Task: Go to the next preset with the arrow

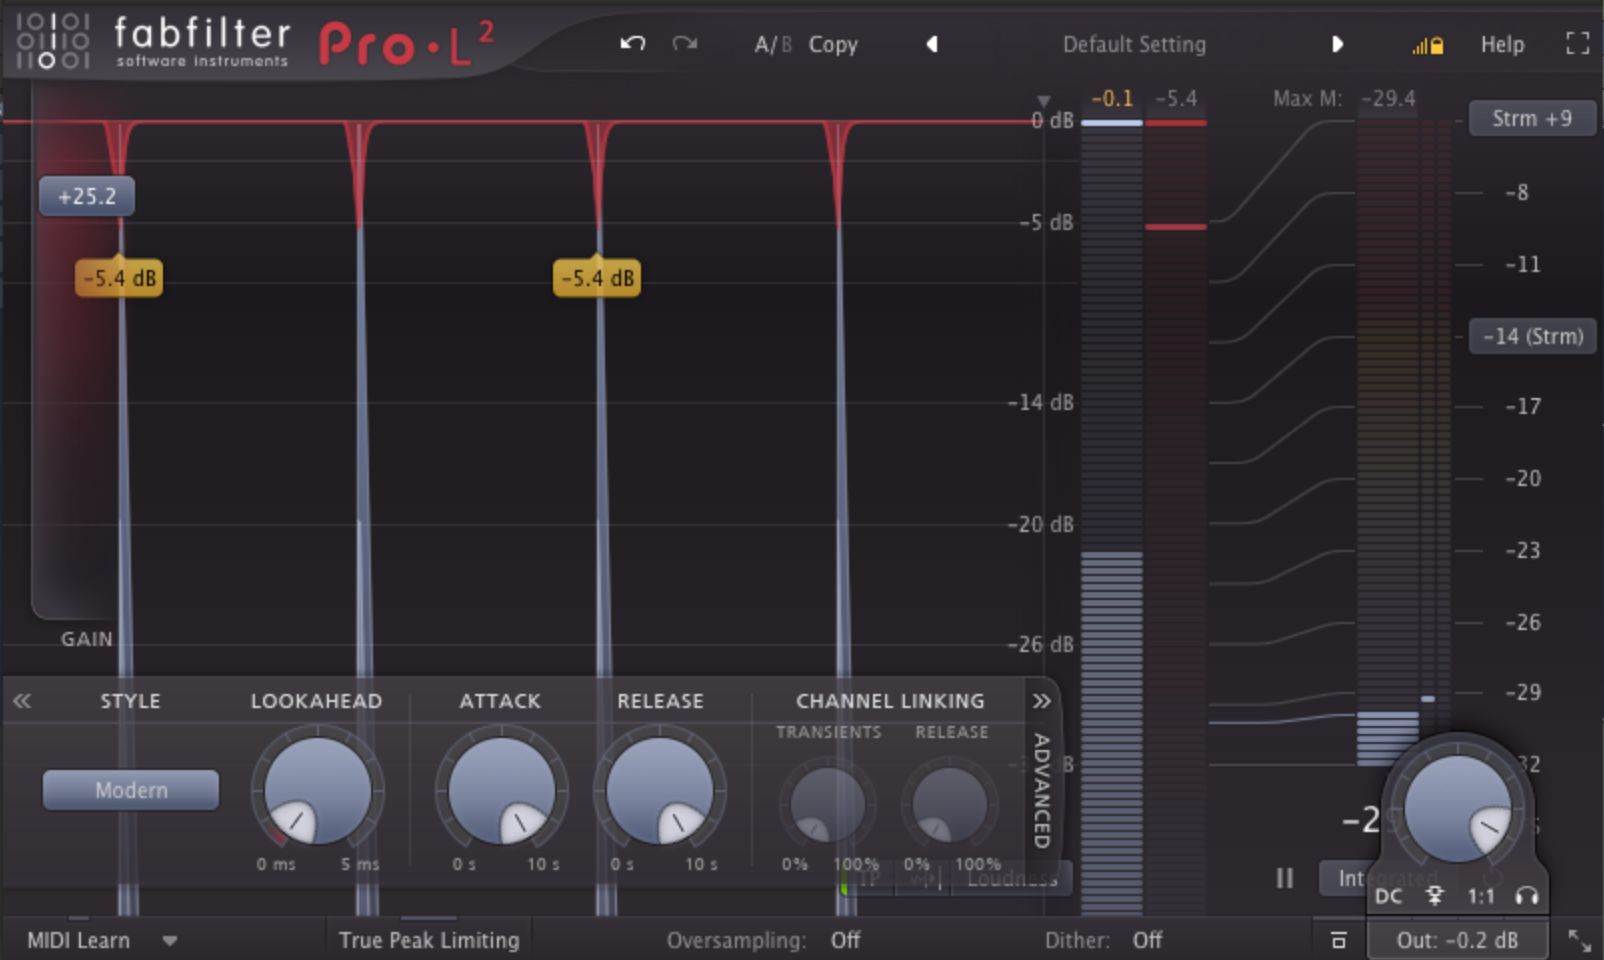Action: tap(1339, 43)
